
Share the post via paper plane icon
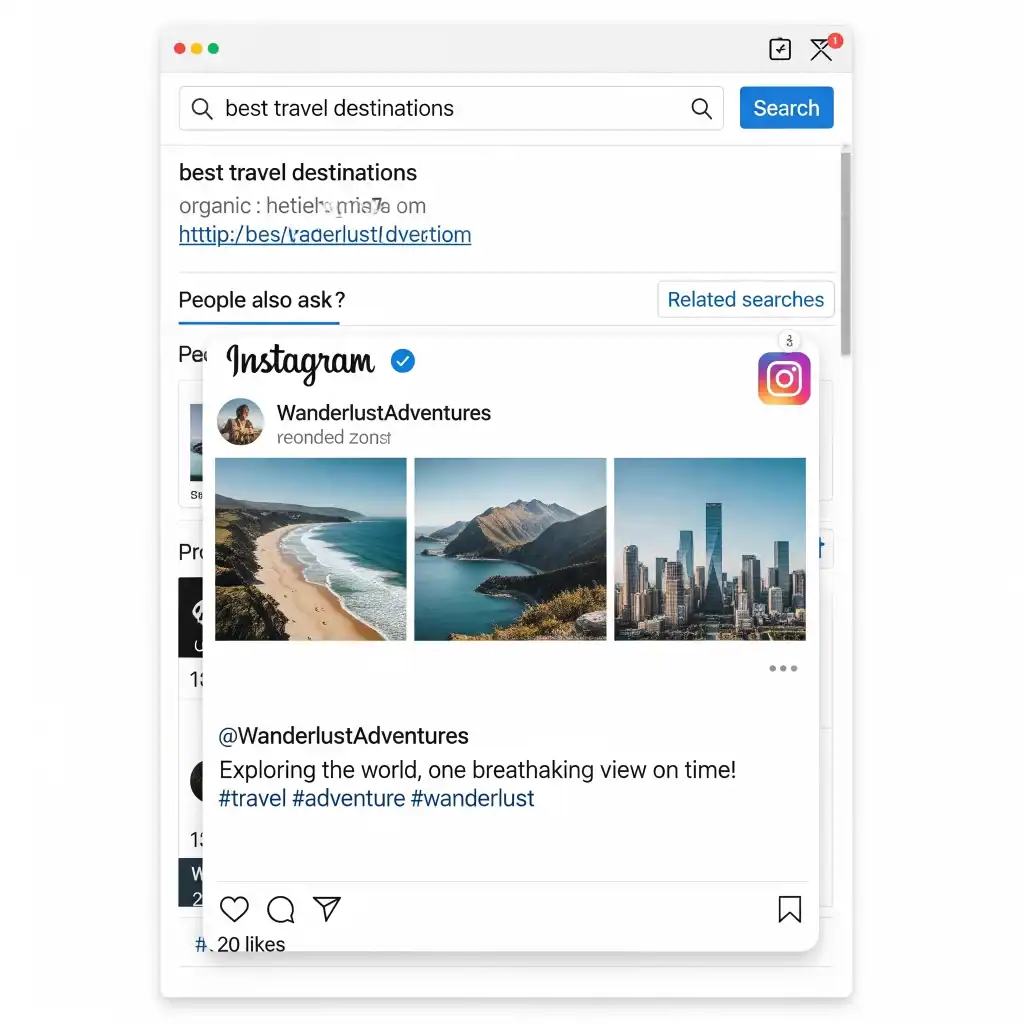point(327,908)
